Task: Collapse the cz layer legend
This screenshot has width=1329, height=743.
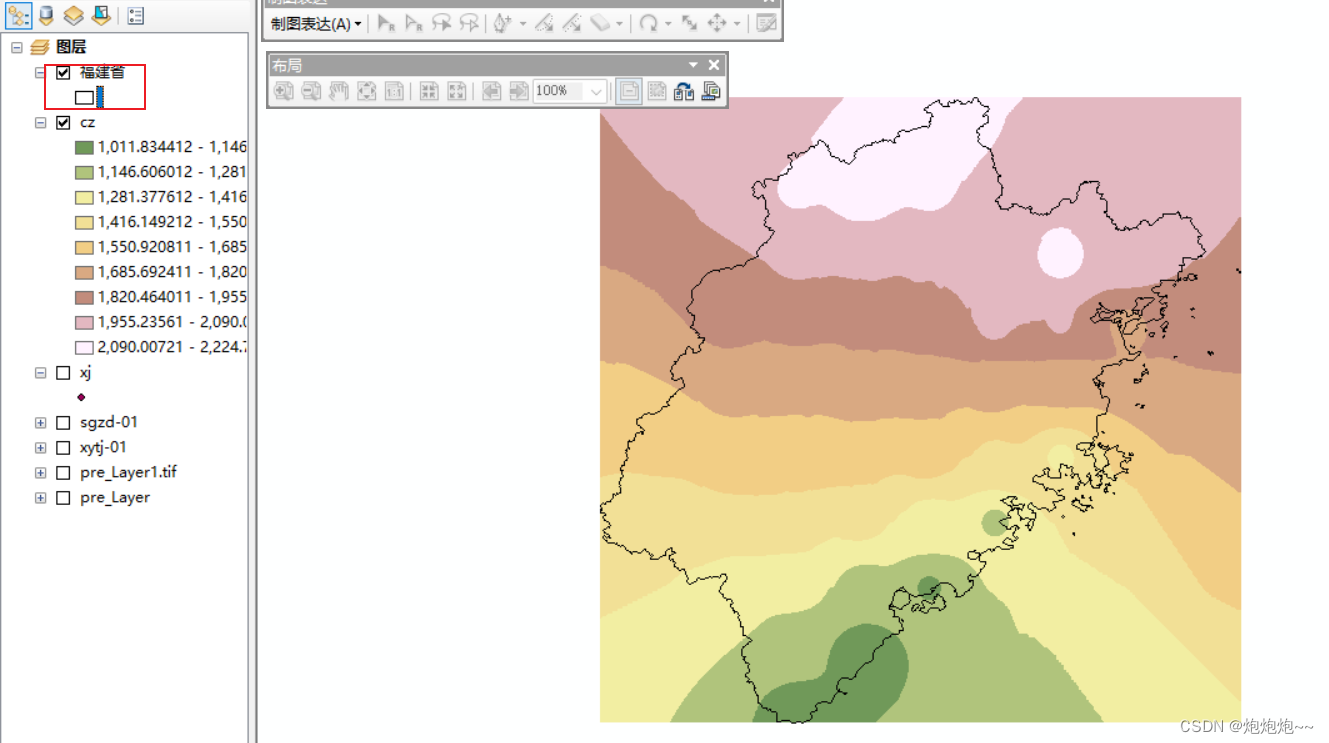Action: pos(40,122)
